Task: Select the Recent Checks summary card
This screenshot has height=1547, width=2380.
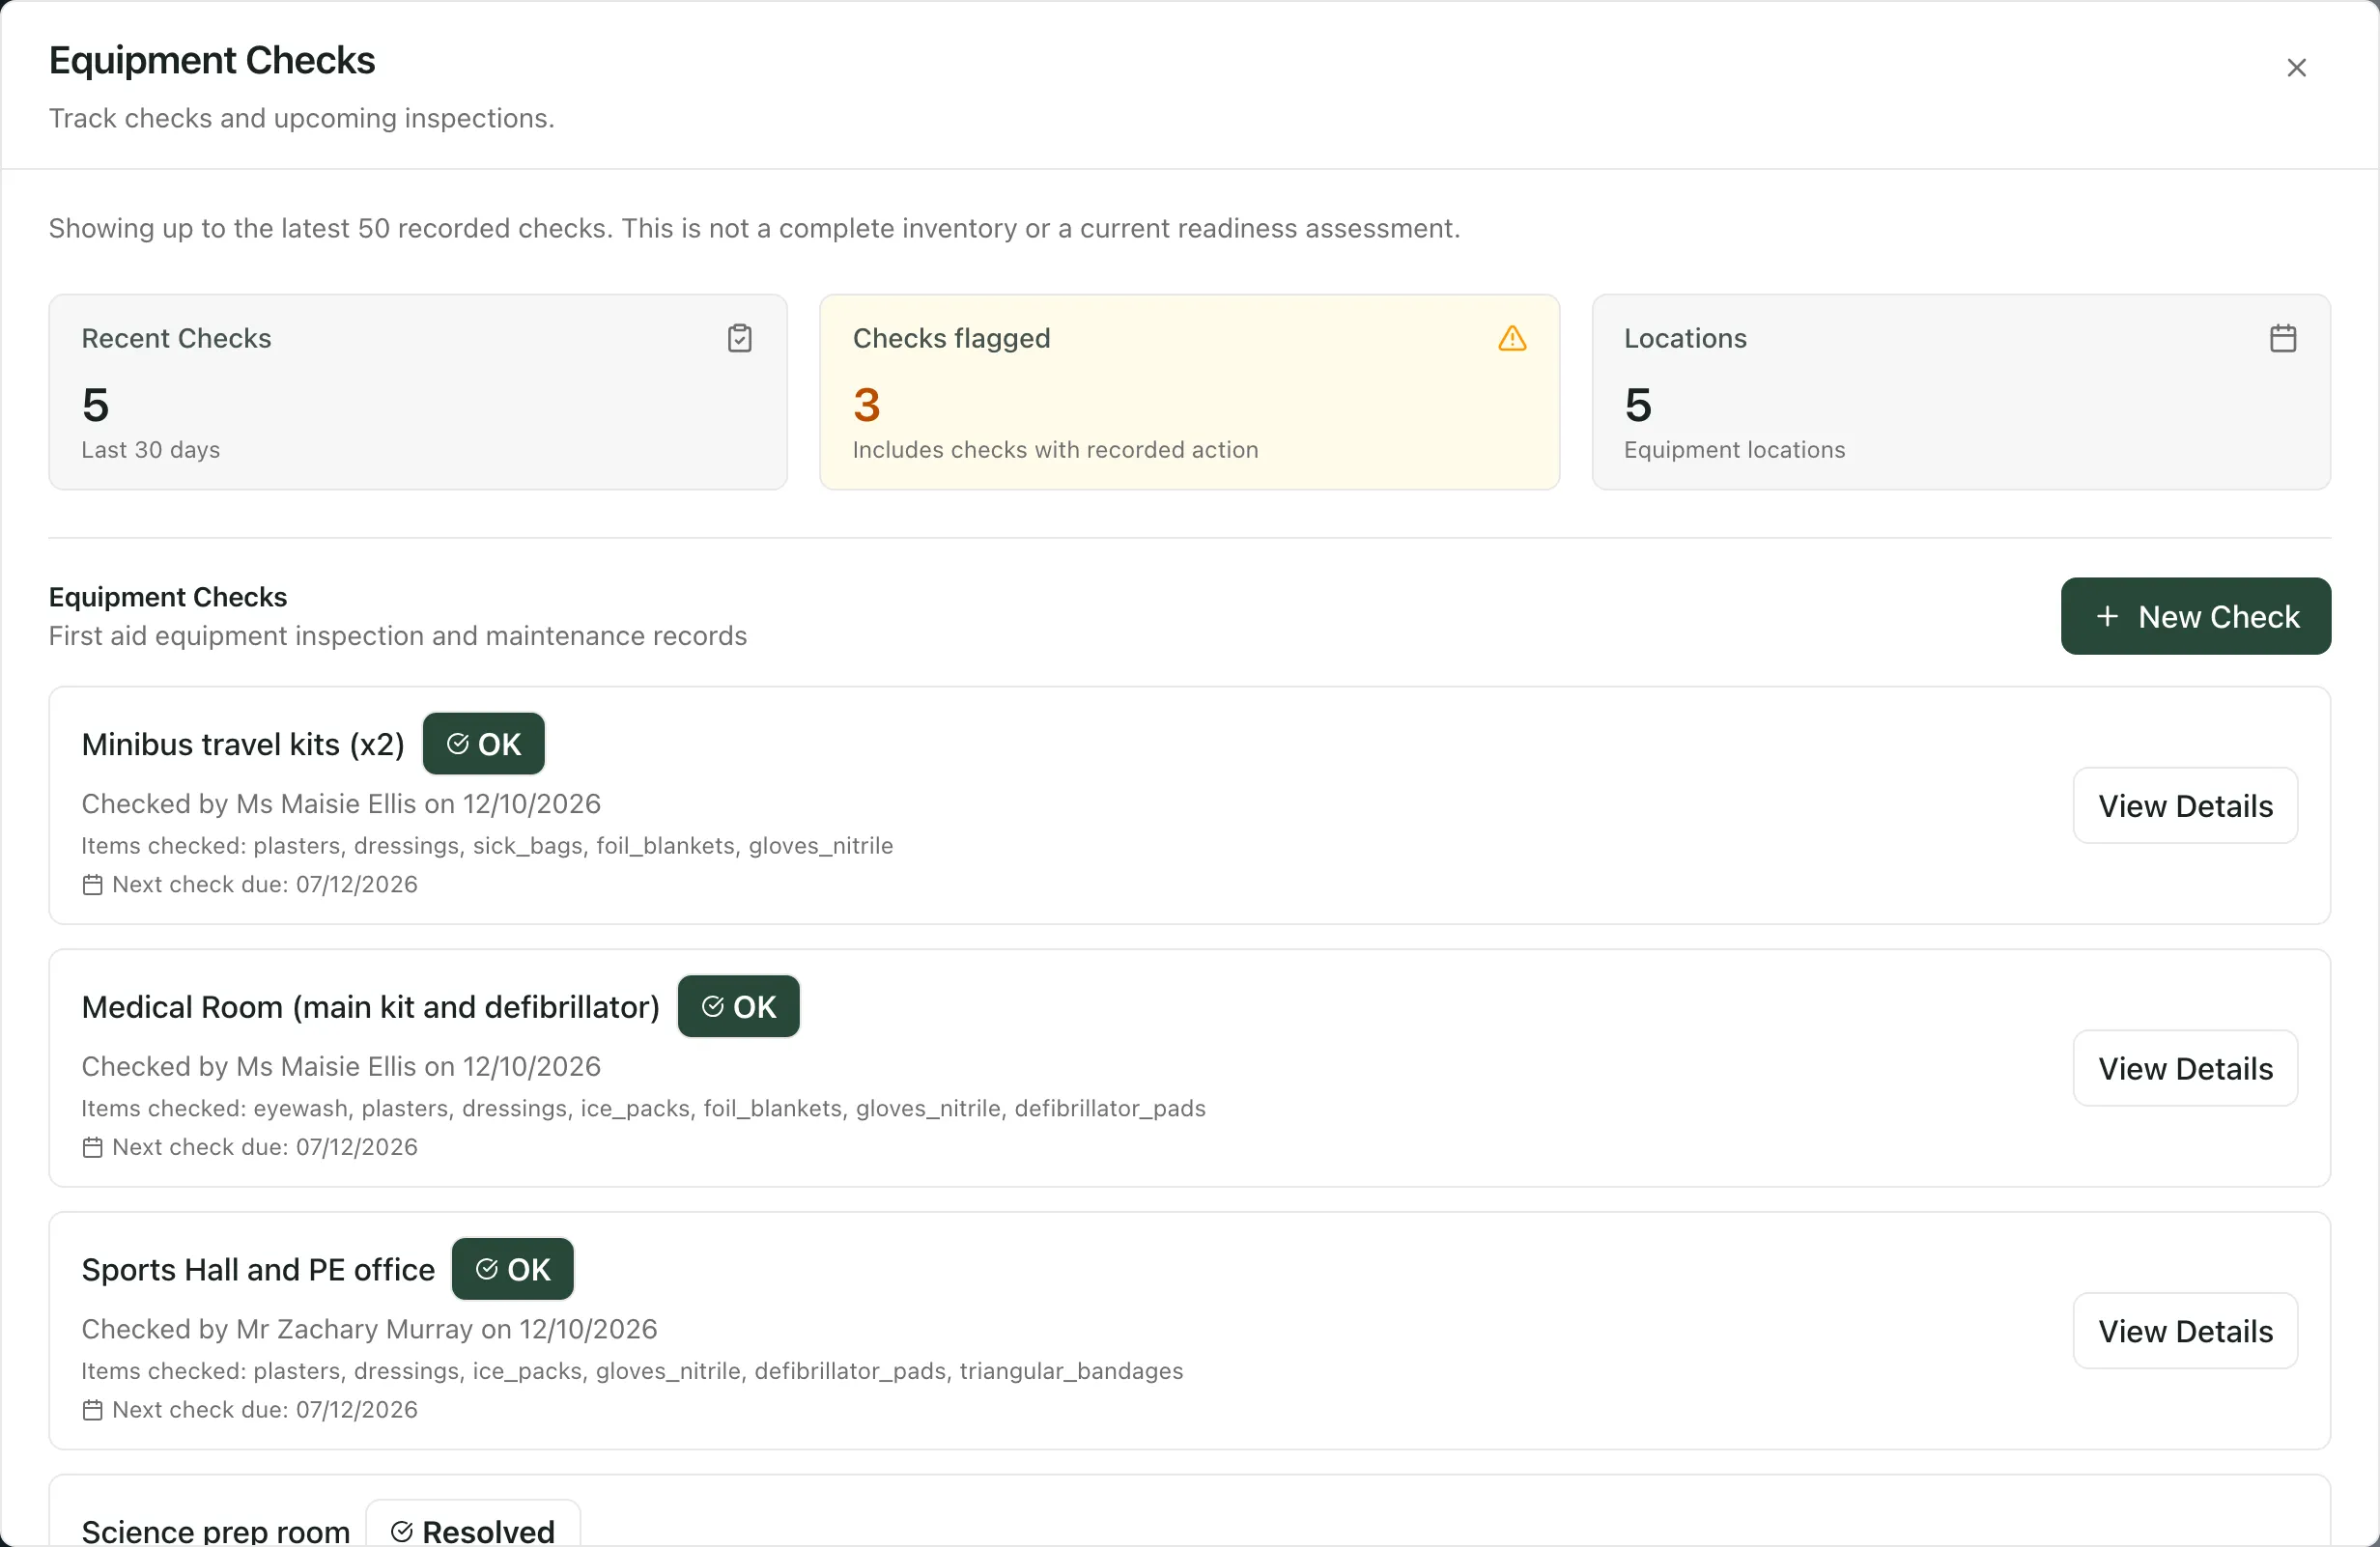Action: [x=418, y=392]
